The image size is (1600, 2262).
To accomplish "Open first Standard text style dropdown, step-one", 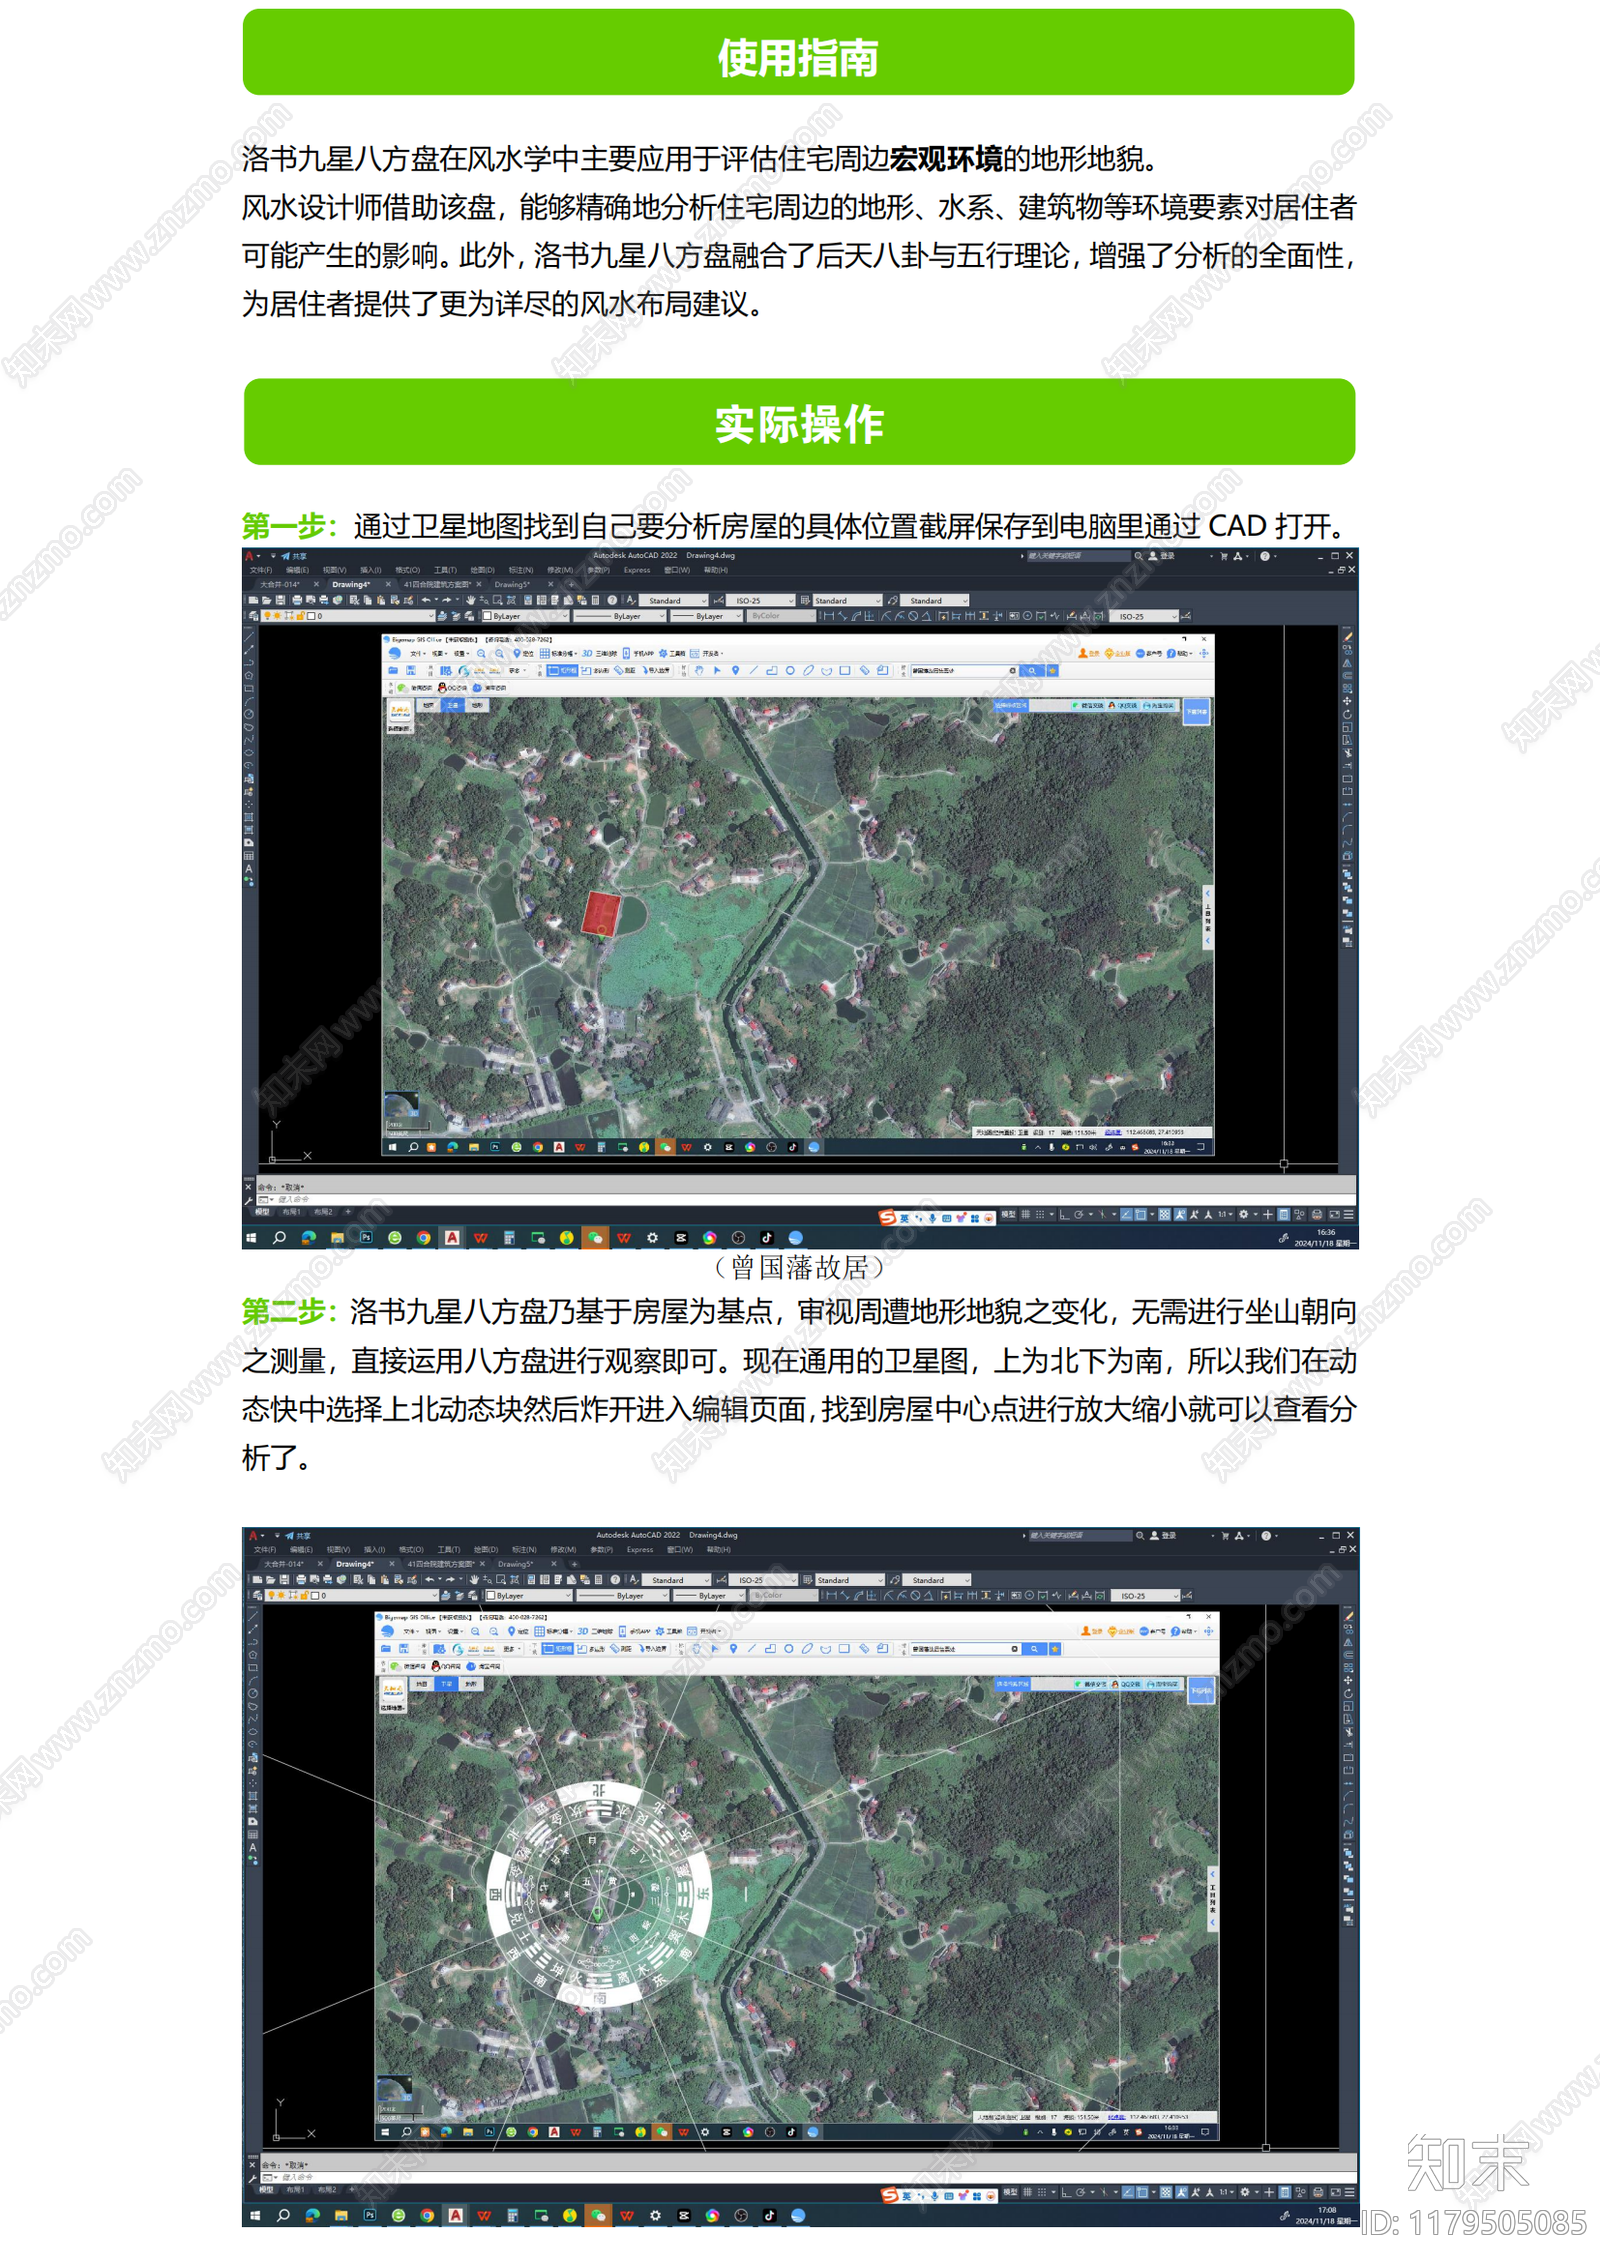I will tap(673, 600).
